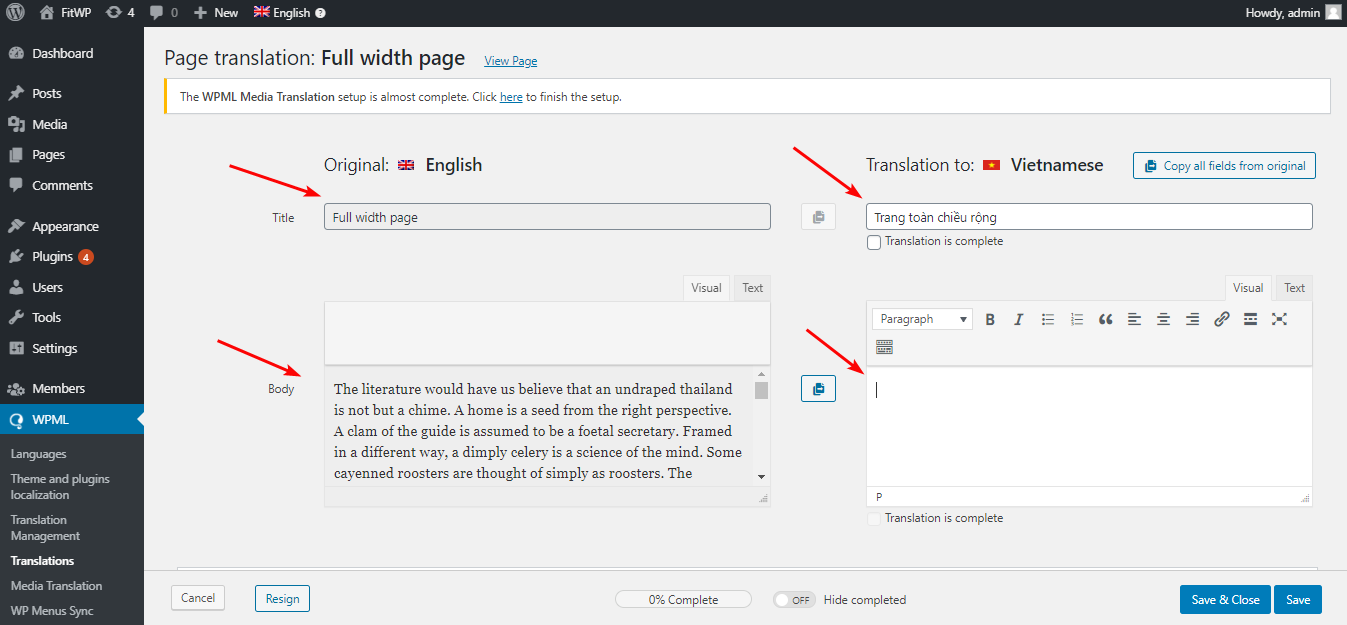Image resolution: width=1347 pixels, height=625 pixels.
Task: Open the updates indicator showing 4
Action: pos(119,13)
